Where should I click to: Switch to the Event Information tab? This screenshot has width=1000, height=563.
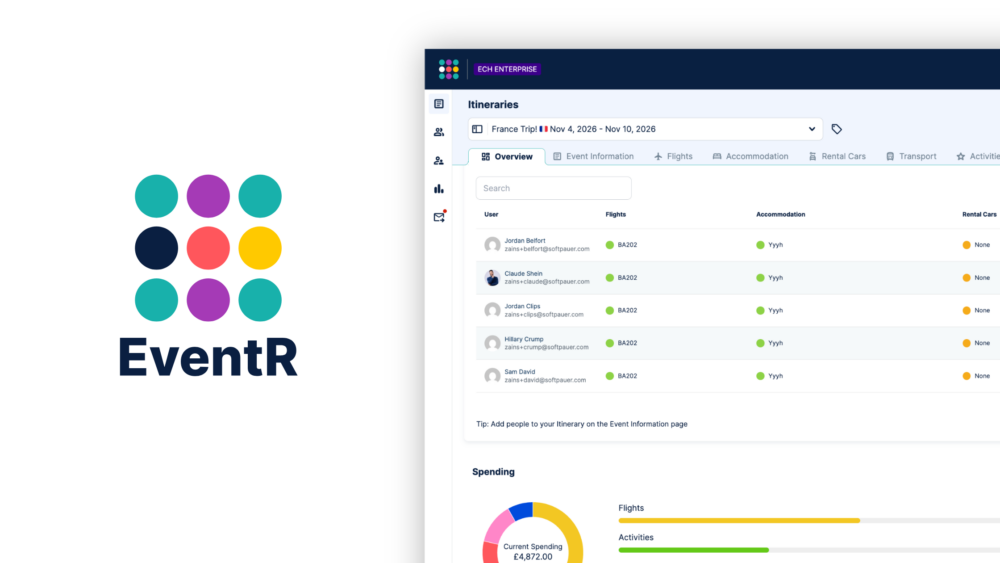593,156
